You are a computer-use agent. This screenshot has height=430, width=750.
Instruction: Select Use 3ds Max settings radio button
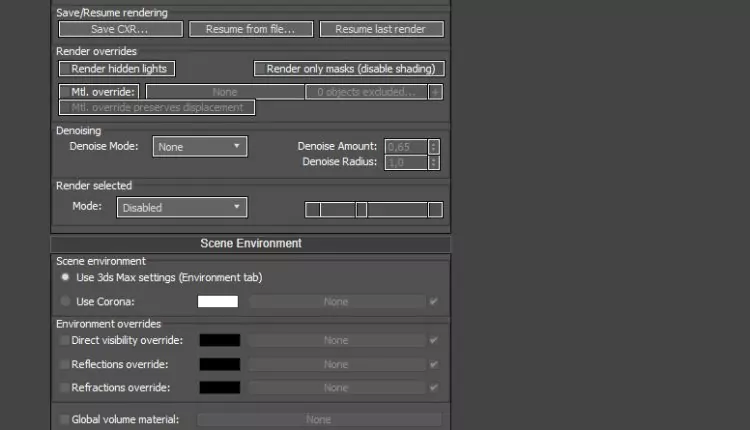tap(65, 277)
